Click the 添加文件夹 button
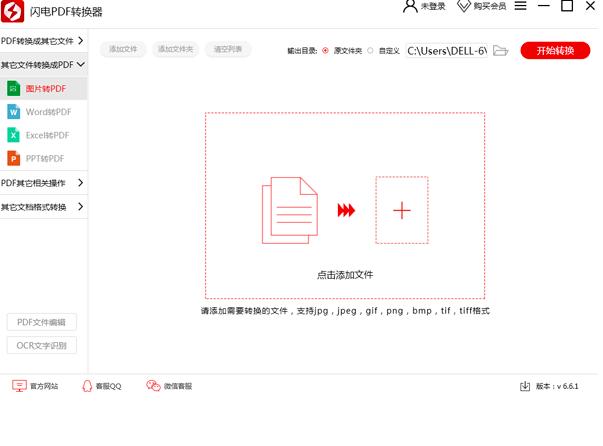The image size is (603, 446). coord(175,49)
